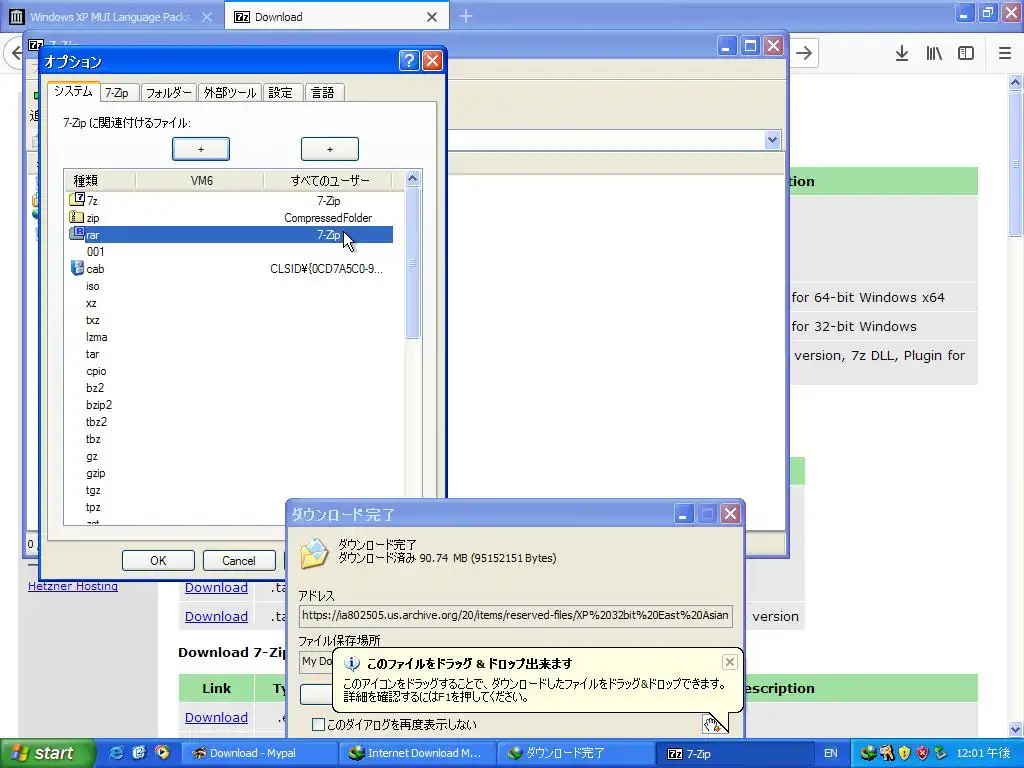Image resolution: width=1024 pixels, height=768 pixels.
Task: Open the browser library icon
Action: (934, 54)
